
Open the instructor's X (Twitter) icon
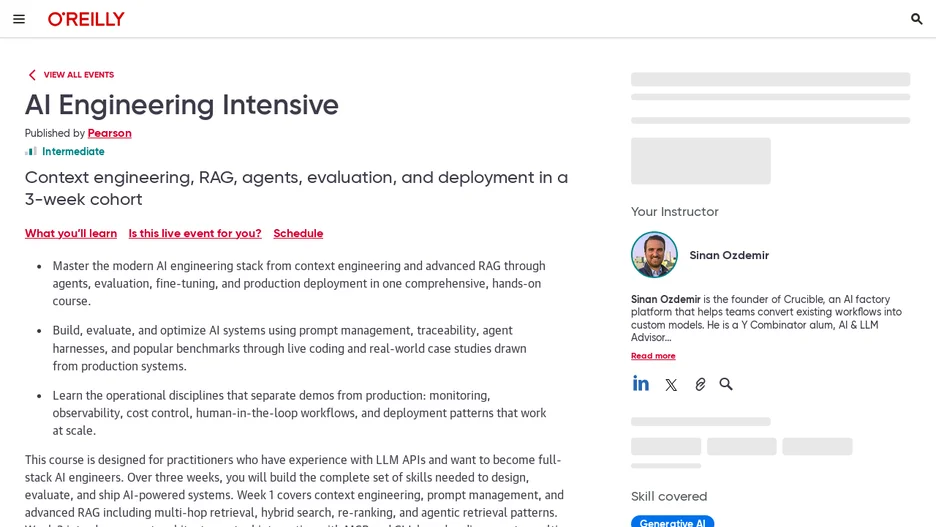pyautogui.click(x=671, y=385)
